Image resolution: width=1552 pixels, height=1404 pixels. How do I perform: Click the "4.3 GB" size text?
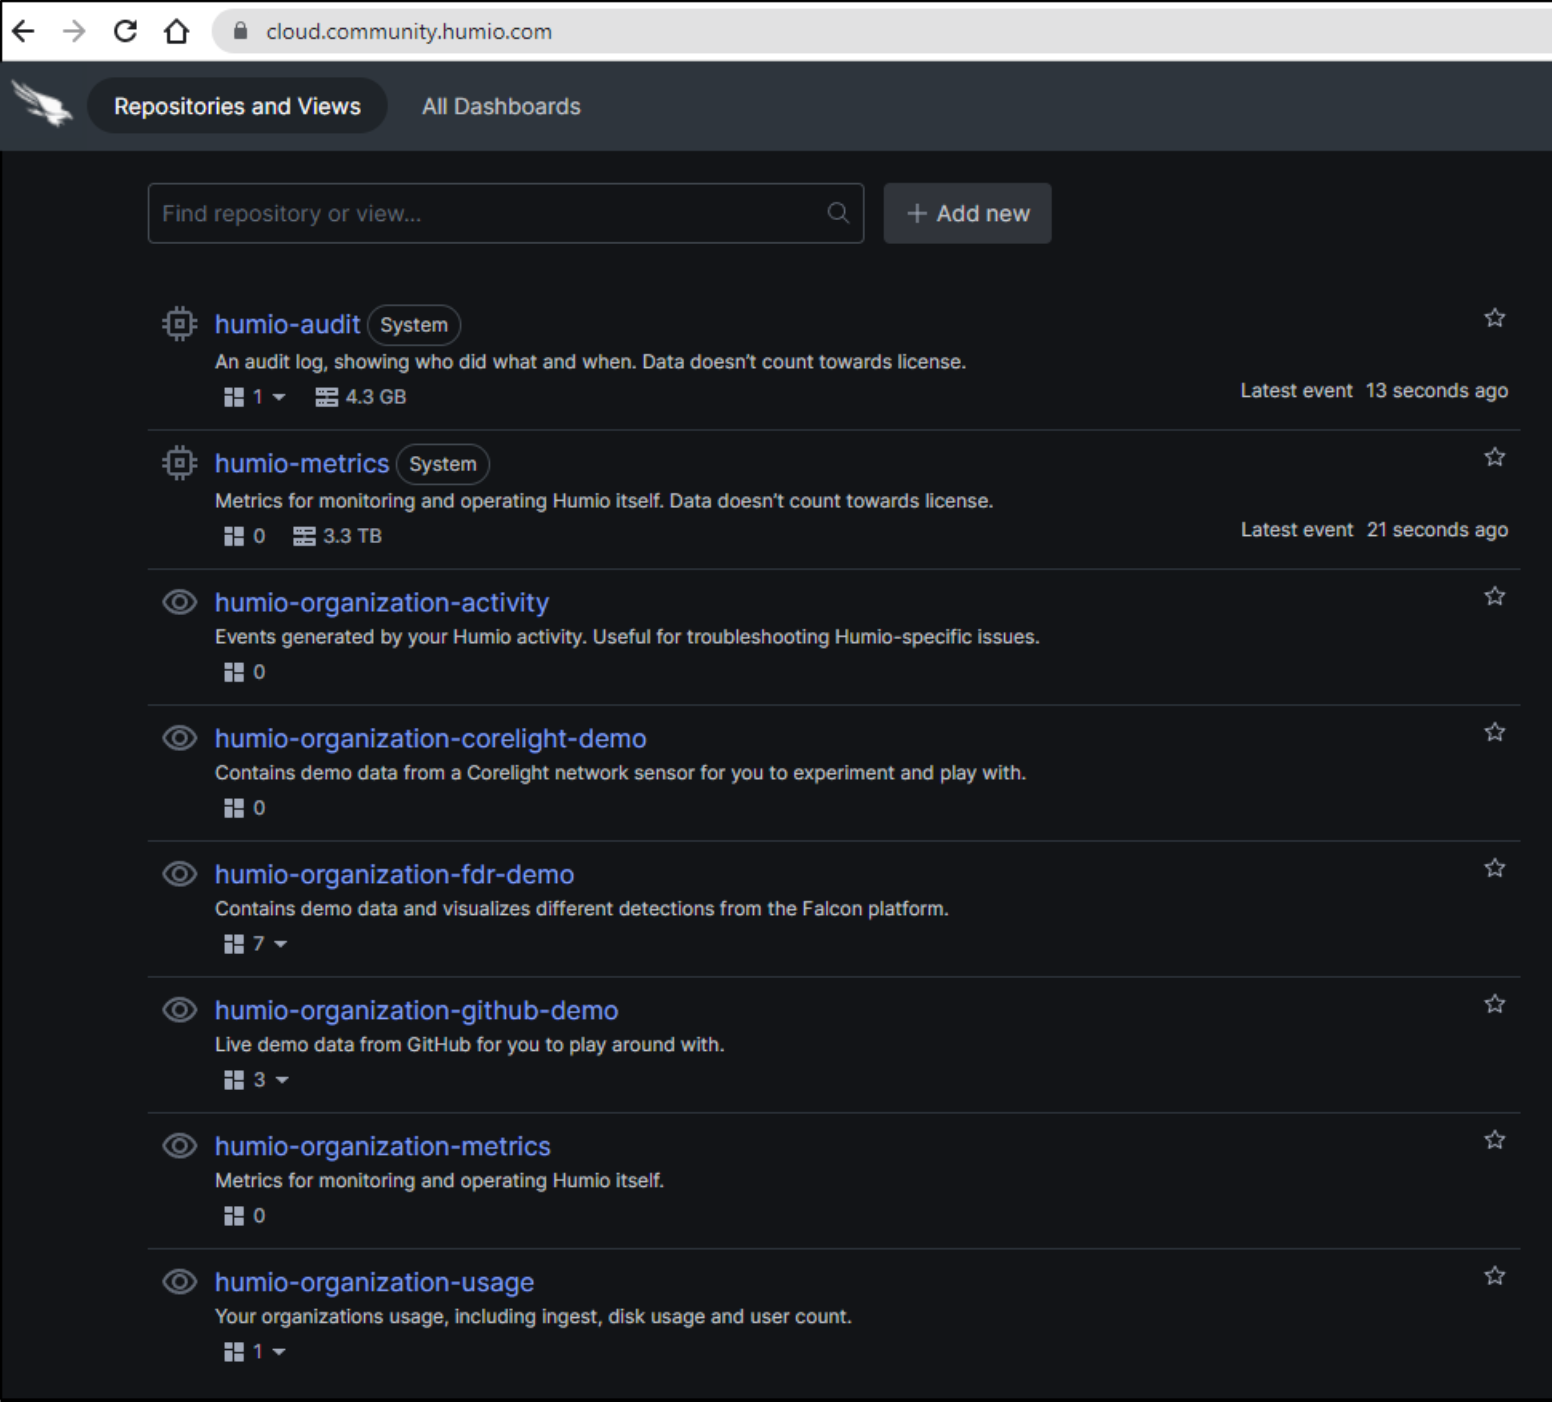376,397
